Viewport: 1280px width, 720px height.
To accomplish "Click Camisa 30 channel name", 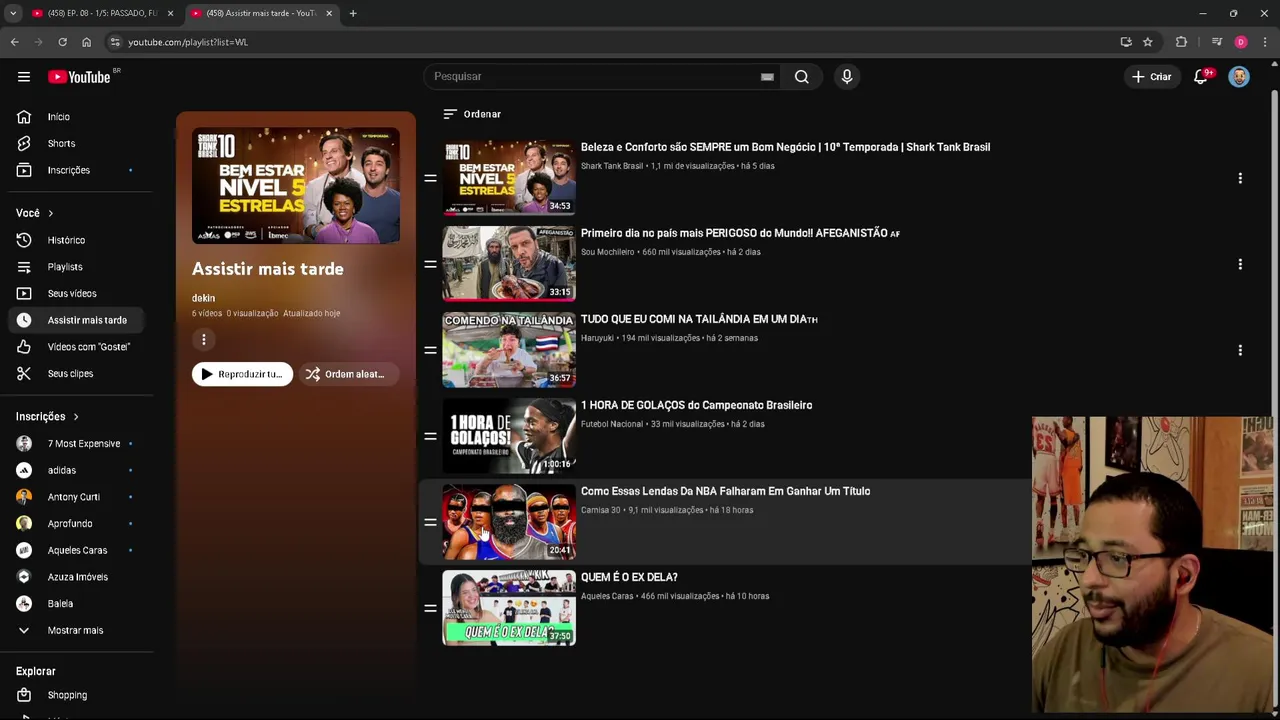I will (x=601, y=510).
